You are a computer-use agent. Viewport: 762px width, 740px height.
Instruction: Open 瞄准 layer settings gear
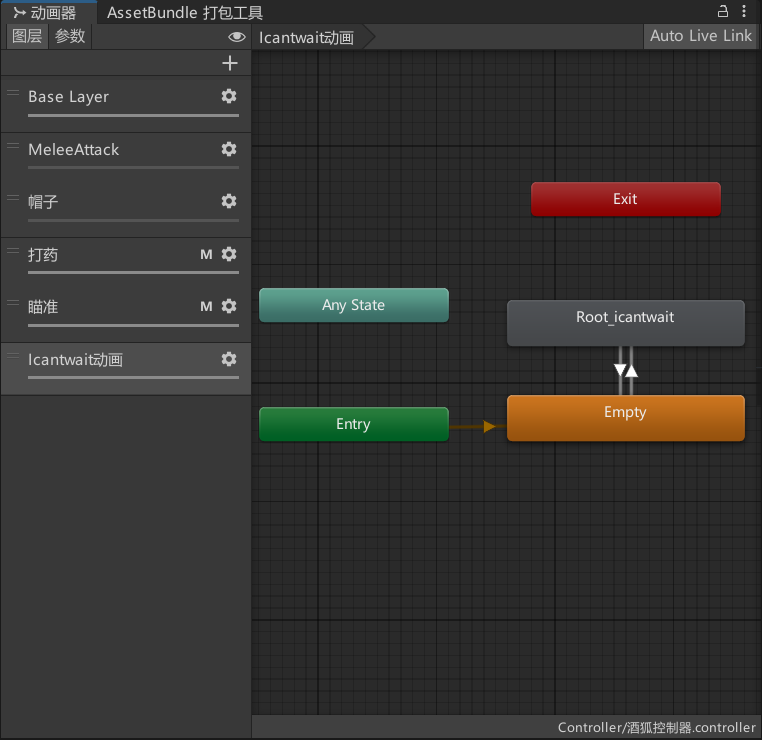pos(229,306)
